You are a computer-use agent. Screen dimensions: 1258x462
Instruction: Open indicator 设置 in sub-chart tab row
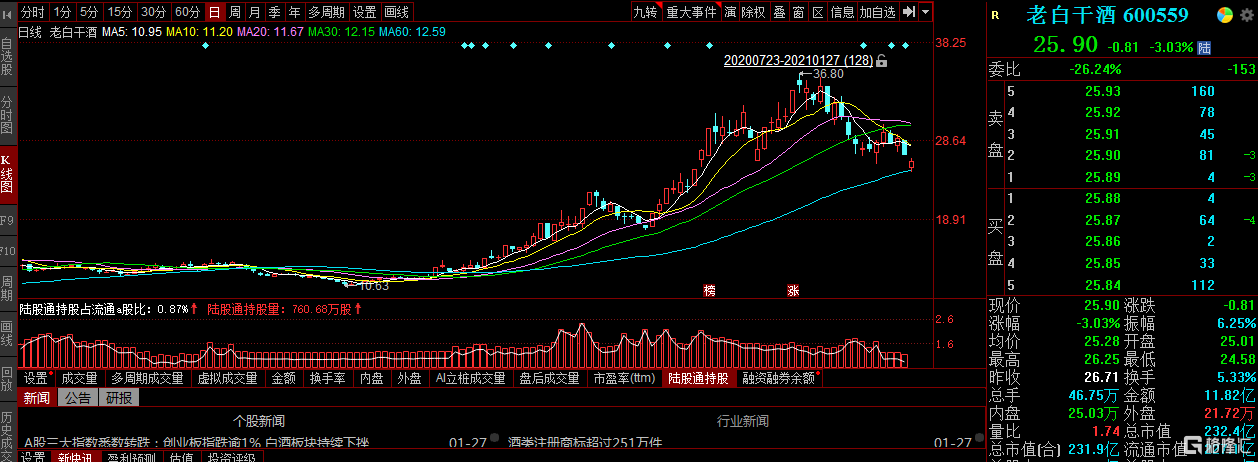38,379
